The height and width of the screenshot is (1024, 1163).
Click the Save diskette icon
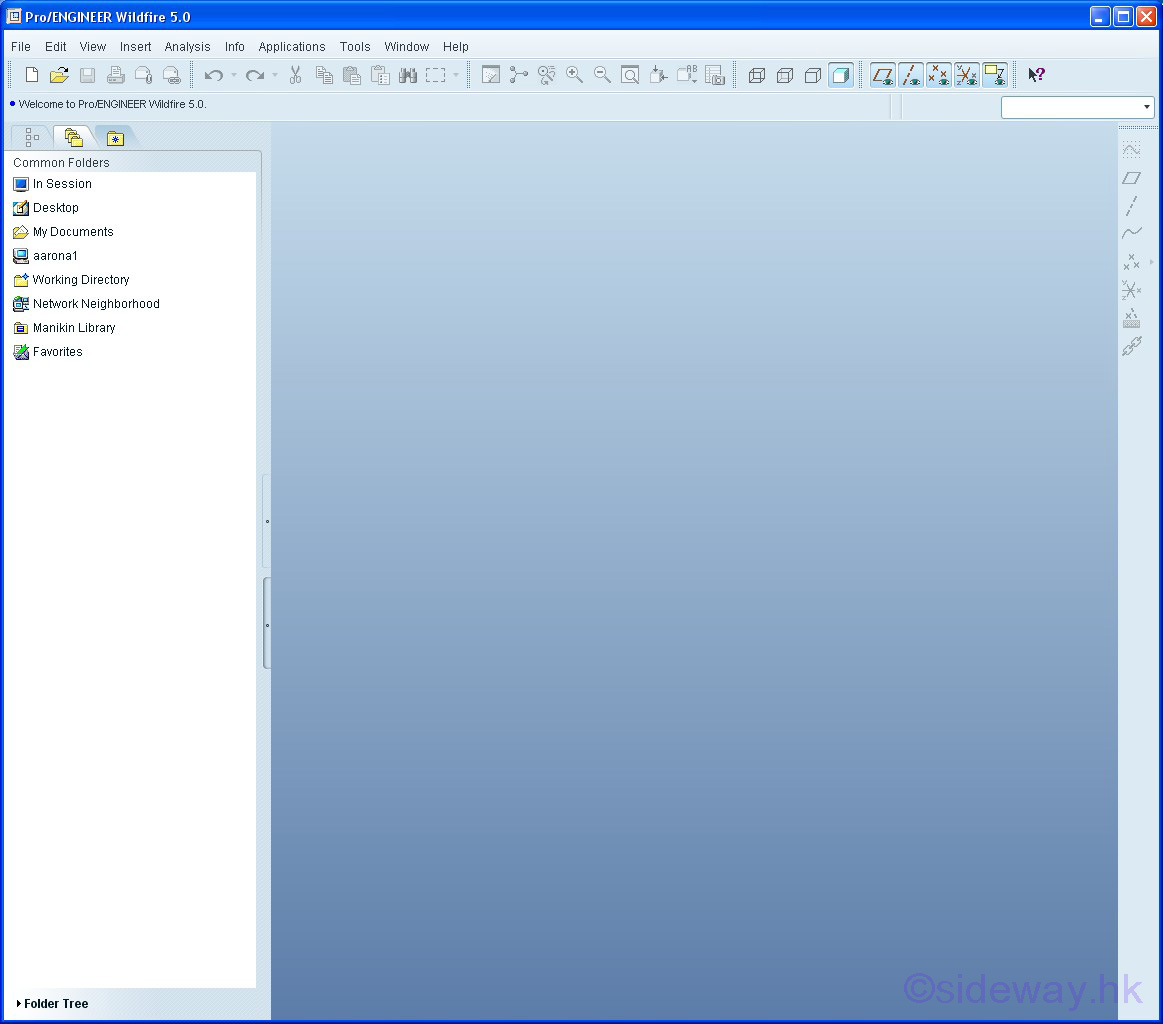[x=88, y=75]
